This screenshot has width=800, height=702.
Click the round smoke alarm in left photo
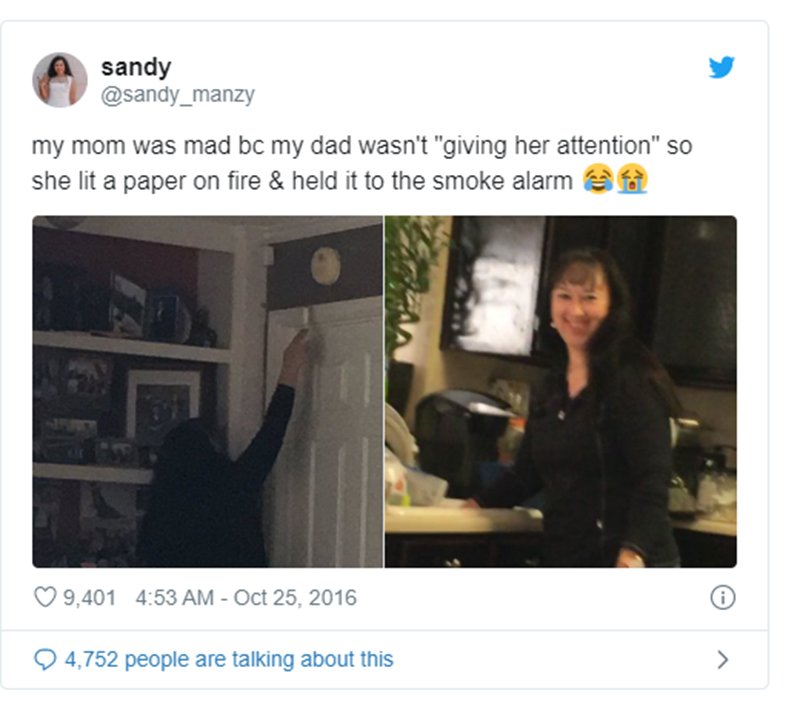[x=326, y=265]
